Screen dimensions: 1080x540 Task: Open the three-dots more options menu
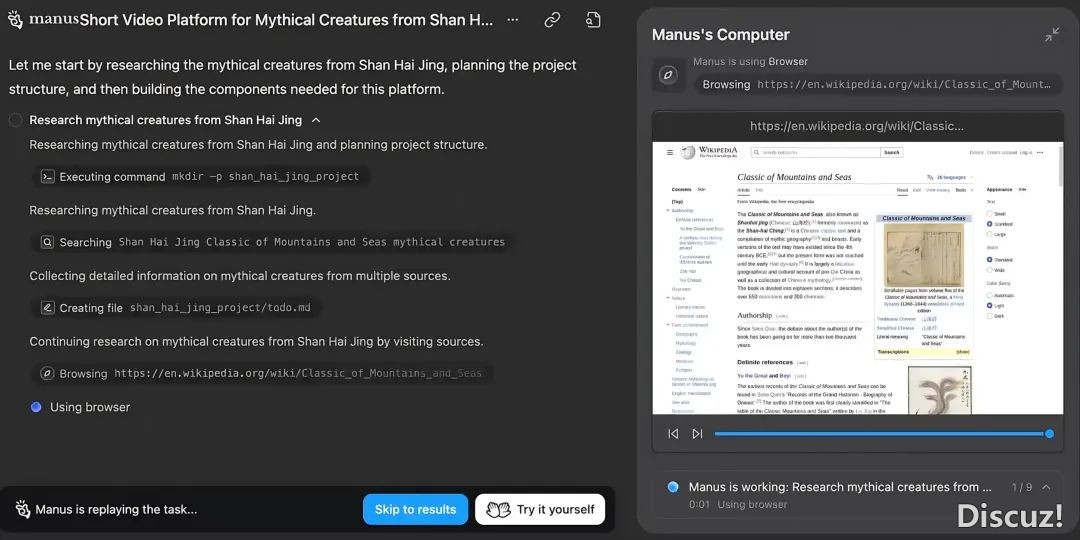[x=513, y=20]
